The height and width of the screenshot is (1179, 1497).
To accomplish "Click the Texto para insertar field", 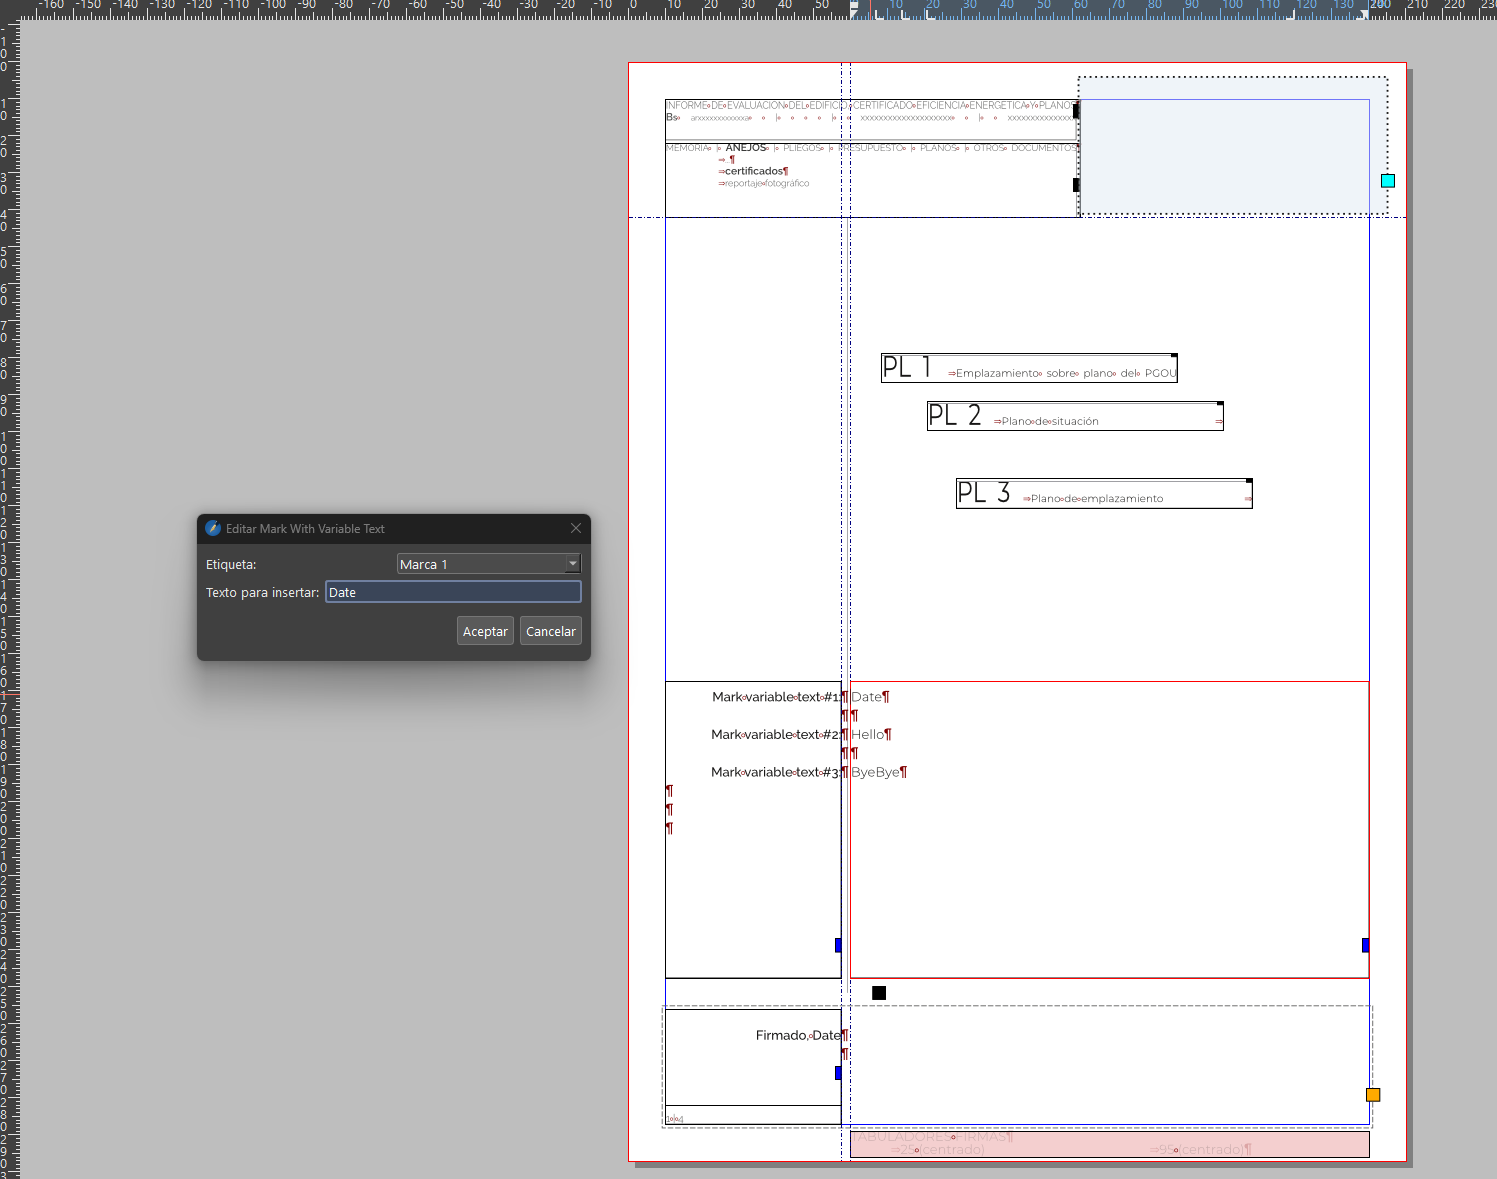I will click(x=453, y=592).
